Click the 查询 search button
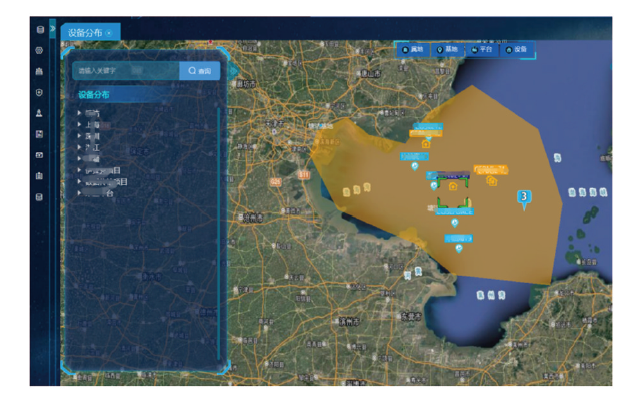Image resolution: width=631 pixels, height=396 pixels. coord(200,71)
